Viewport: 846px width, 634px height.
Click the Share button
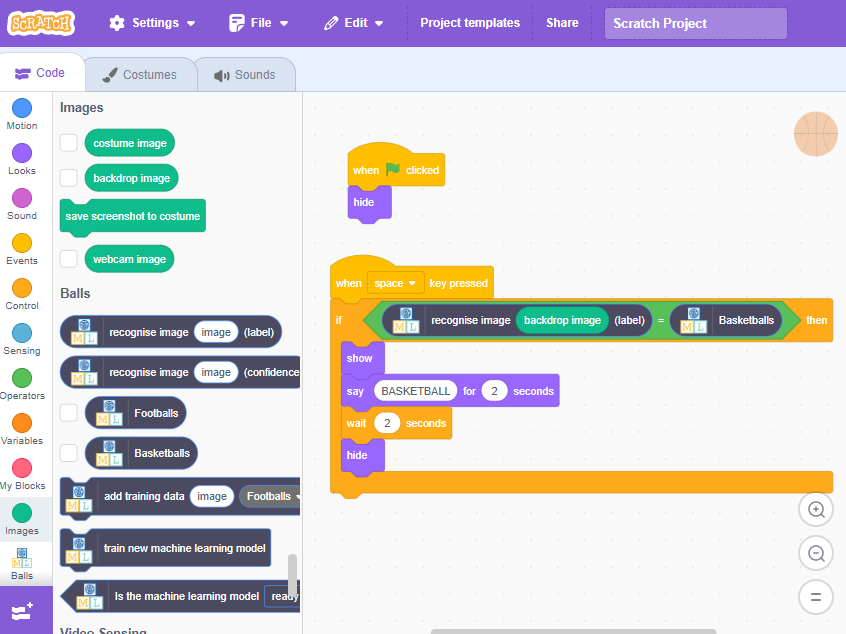pos(562,23)
